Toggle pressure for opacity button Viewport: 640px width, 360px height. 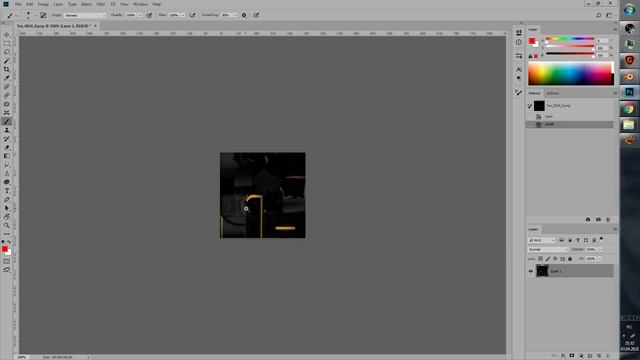pos(149,15)
